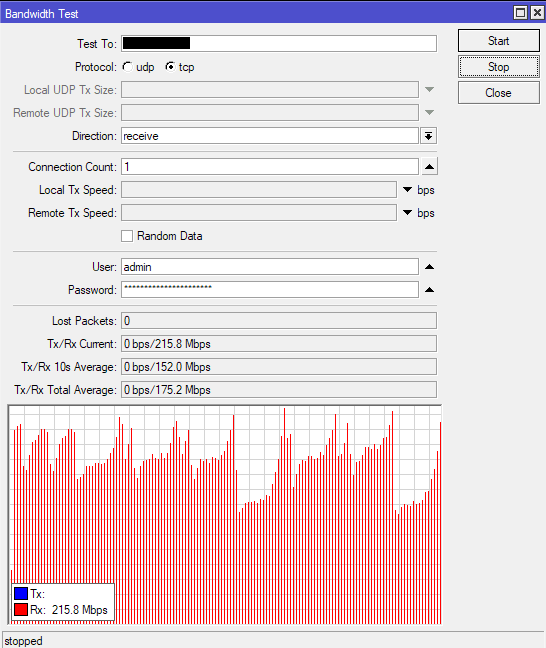The height and width of the screenshot is (648, 546).
Task: Collapse the Password field arrow
Action: point(429,290)
